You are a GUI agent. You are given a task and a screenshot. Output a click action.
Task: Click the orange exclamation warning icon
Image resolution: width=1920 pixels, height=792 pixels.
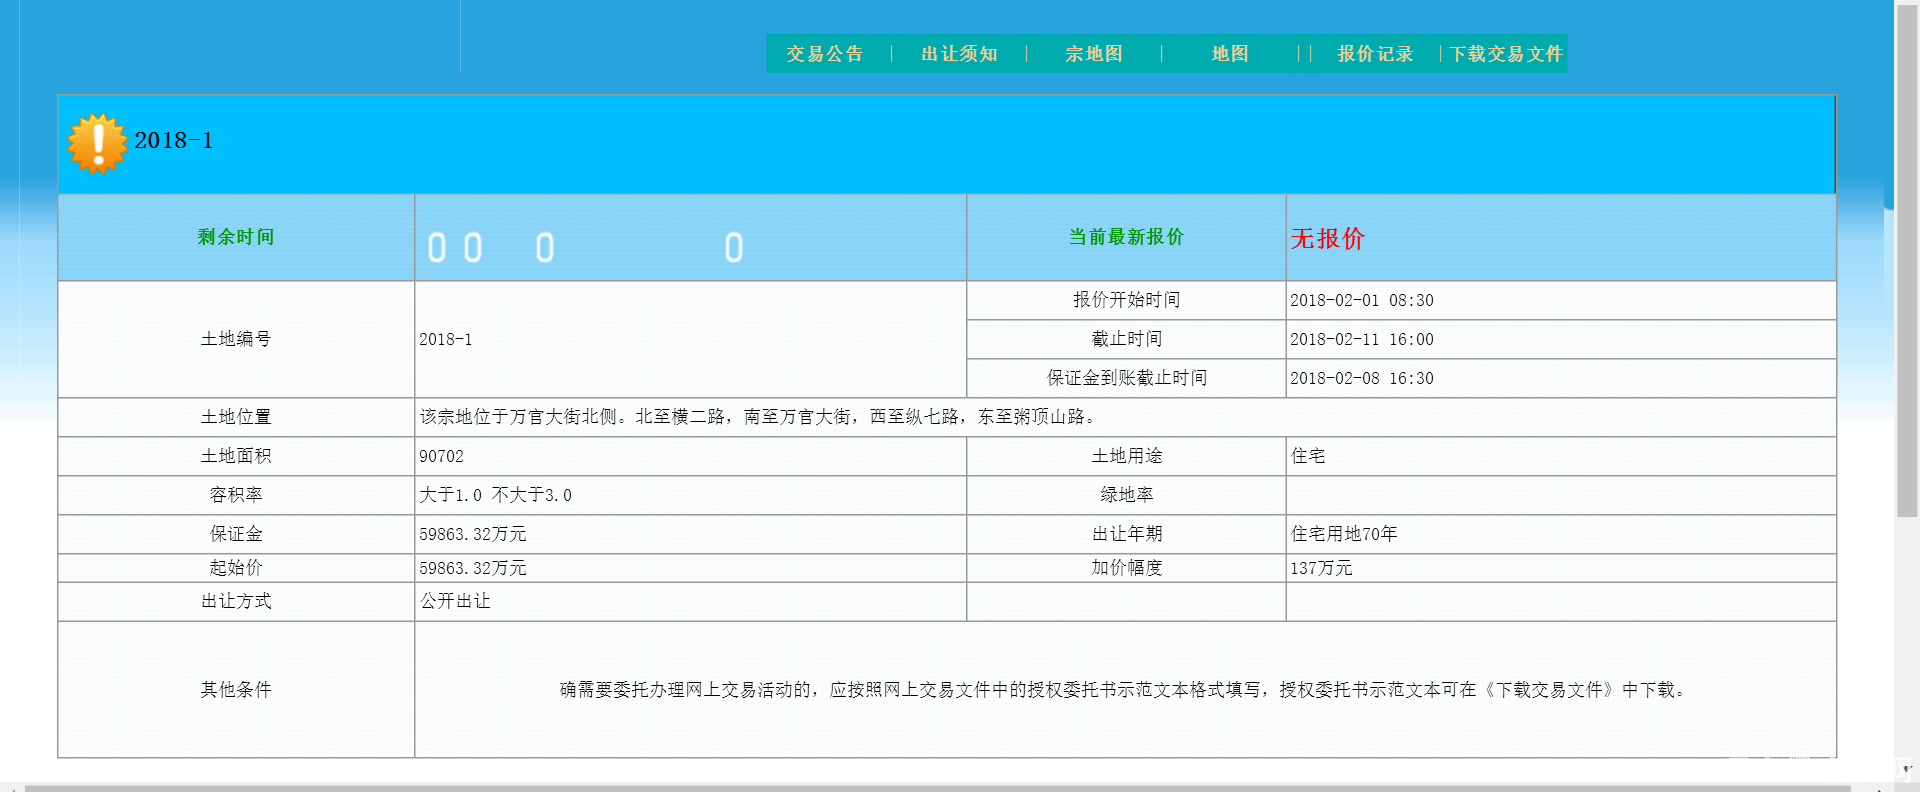(x=97, y=144)
